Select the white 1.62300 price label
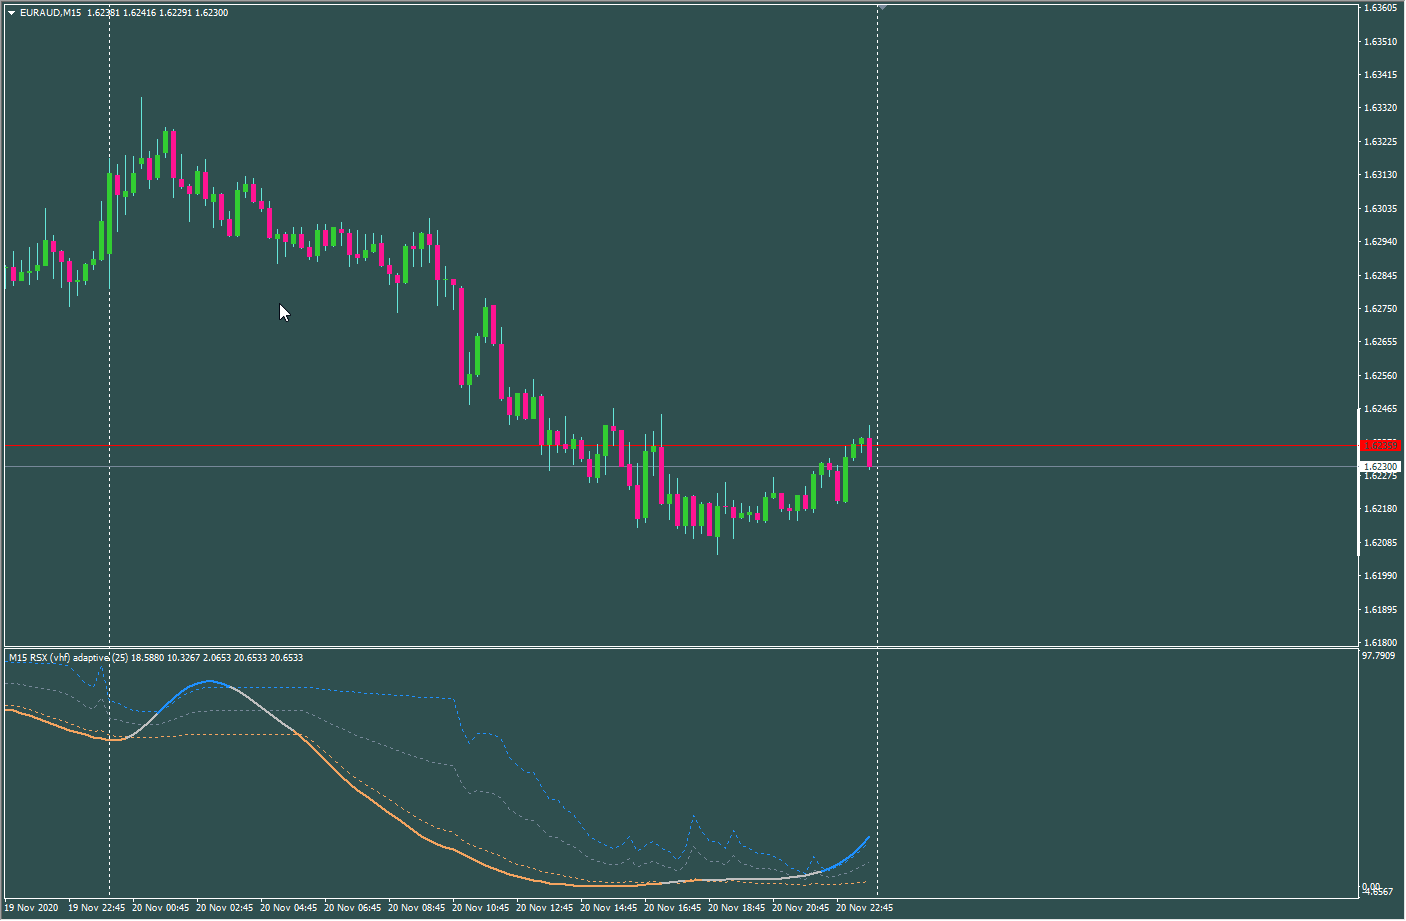The image size is (1406, 921). [x=1381, y=467]
